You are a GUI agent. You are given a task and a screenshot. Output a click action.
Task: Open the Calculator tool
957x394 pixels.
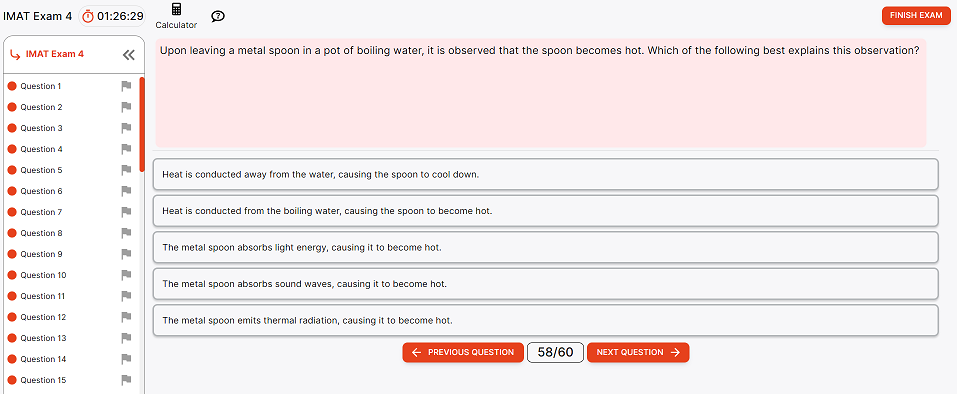(176, 16)
